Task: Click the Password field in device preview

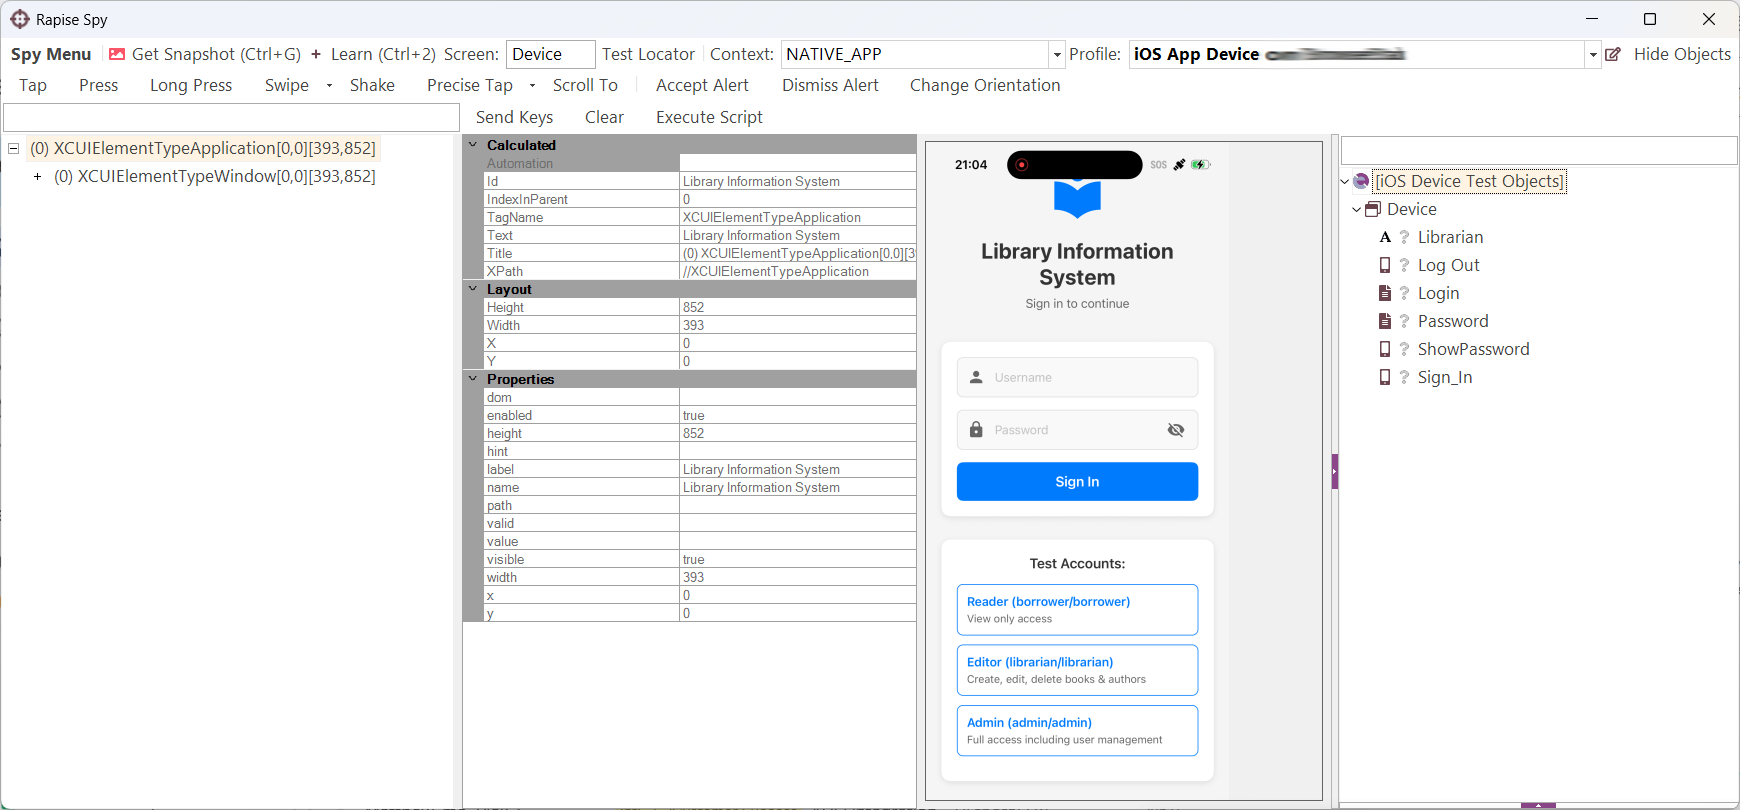Action: coord(1077,430)
